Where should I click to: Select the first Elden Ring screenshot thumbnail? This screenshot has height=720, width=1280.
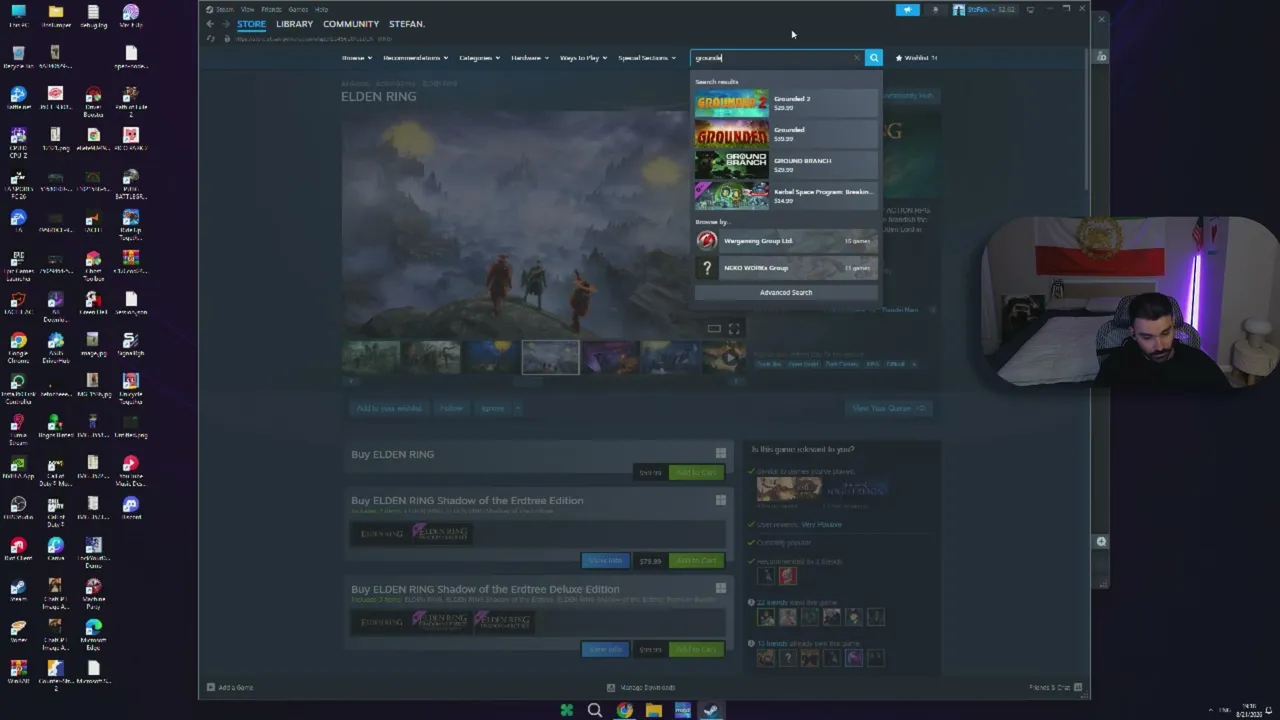point(371,357)
